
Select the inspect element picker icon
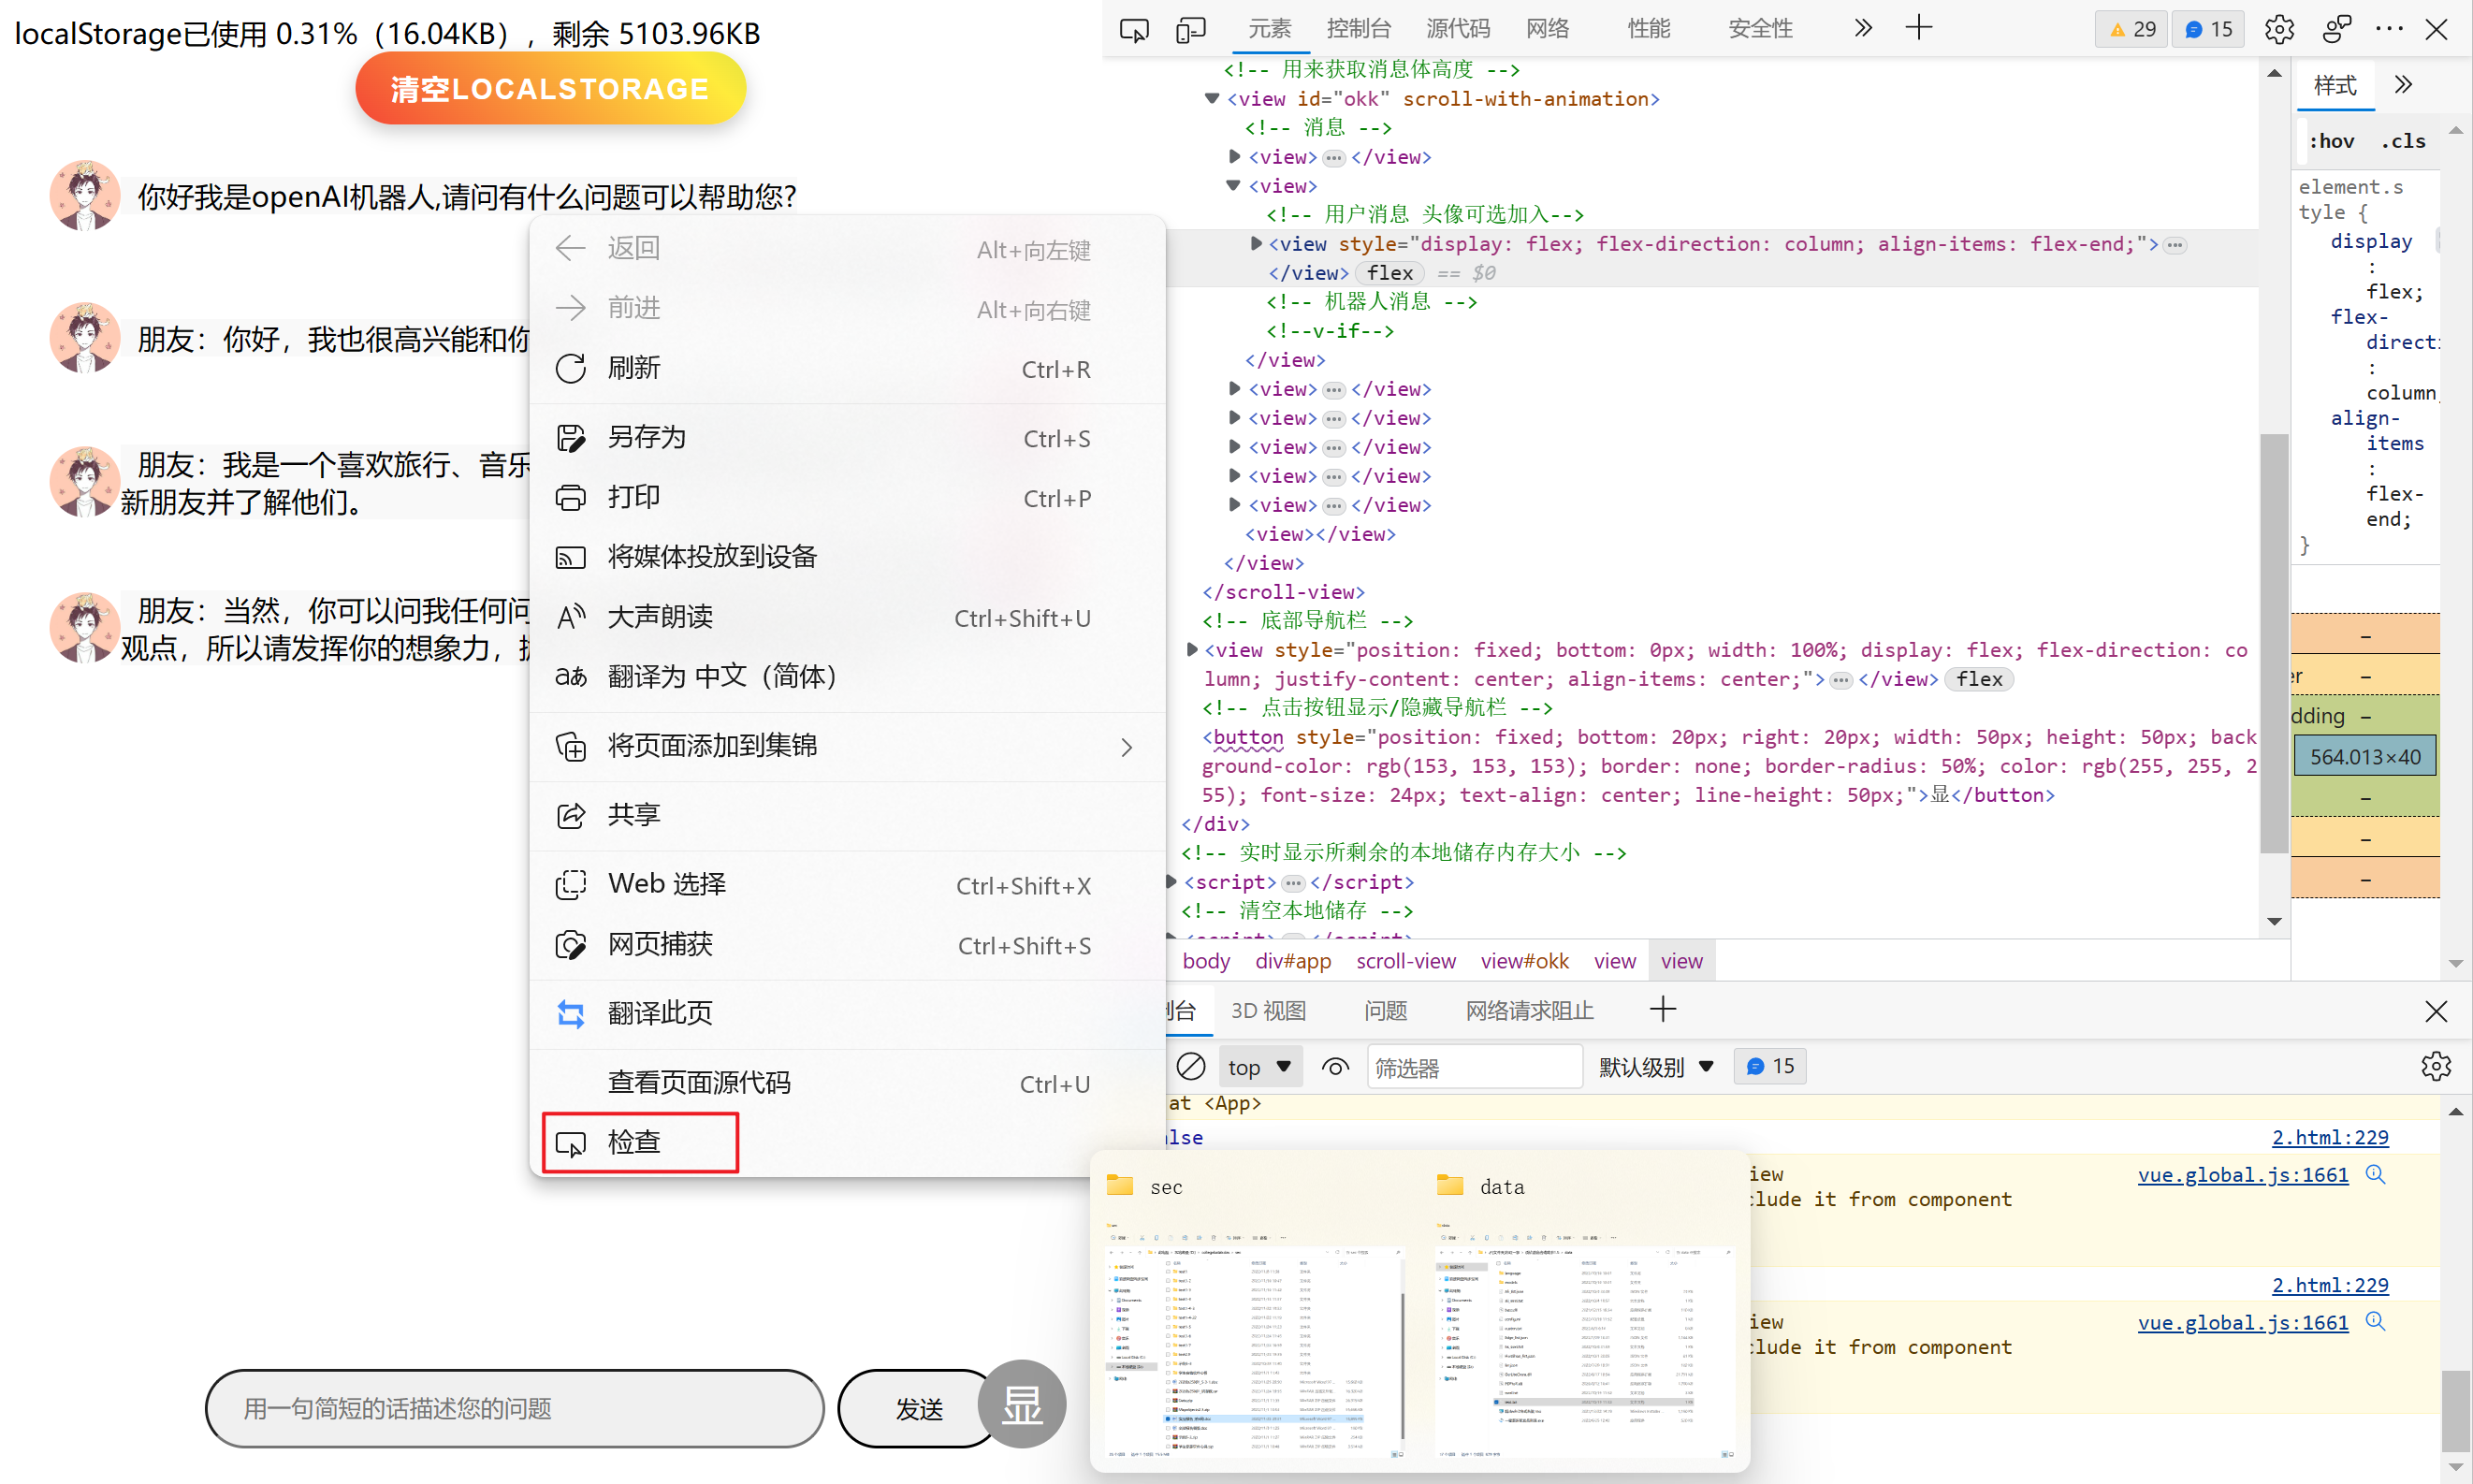[1134, 29]
